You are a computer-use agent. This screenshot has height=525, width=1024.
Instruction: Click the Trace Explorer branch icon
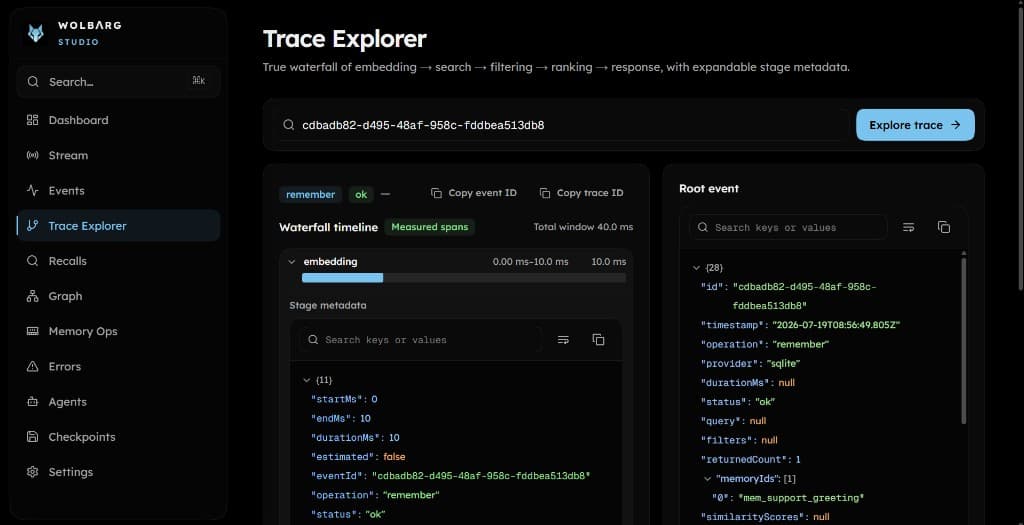(x=33, y=226)
